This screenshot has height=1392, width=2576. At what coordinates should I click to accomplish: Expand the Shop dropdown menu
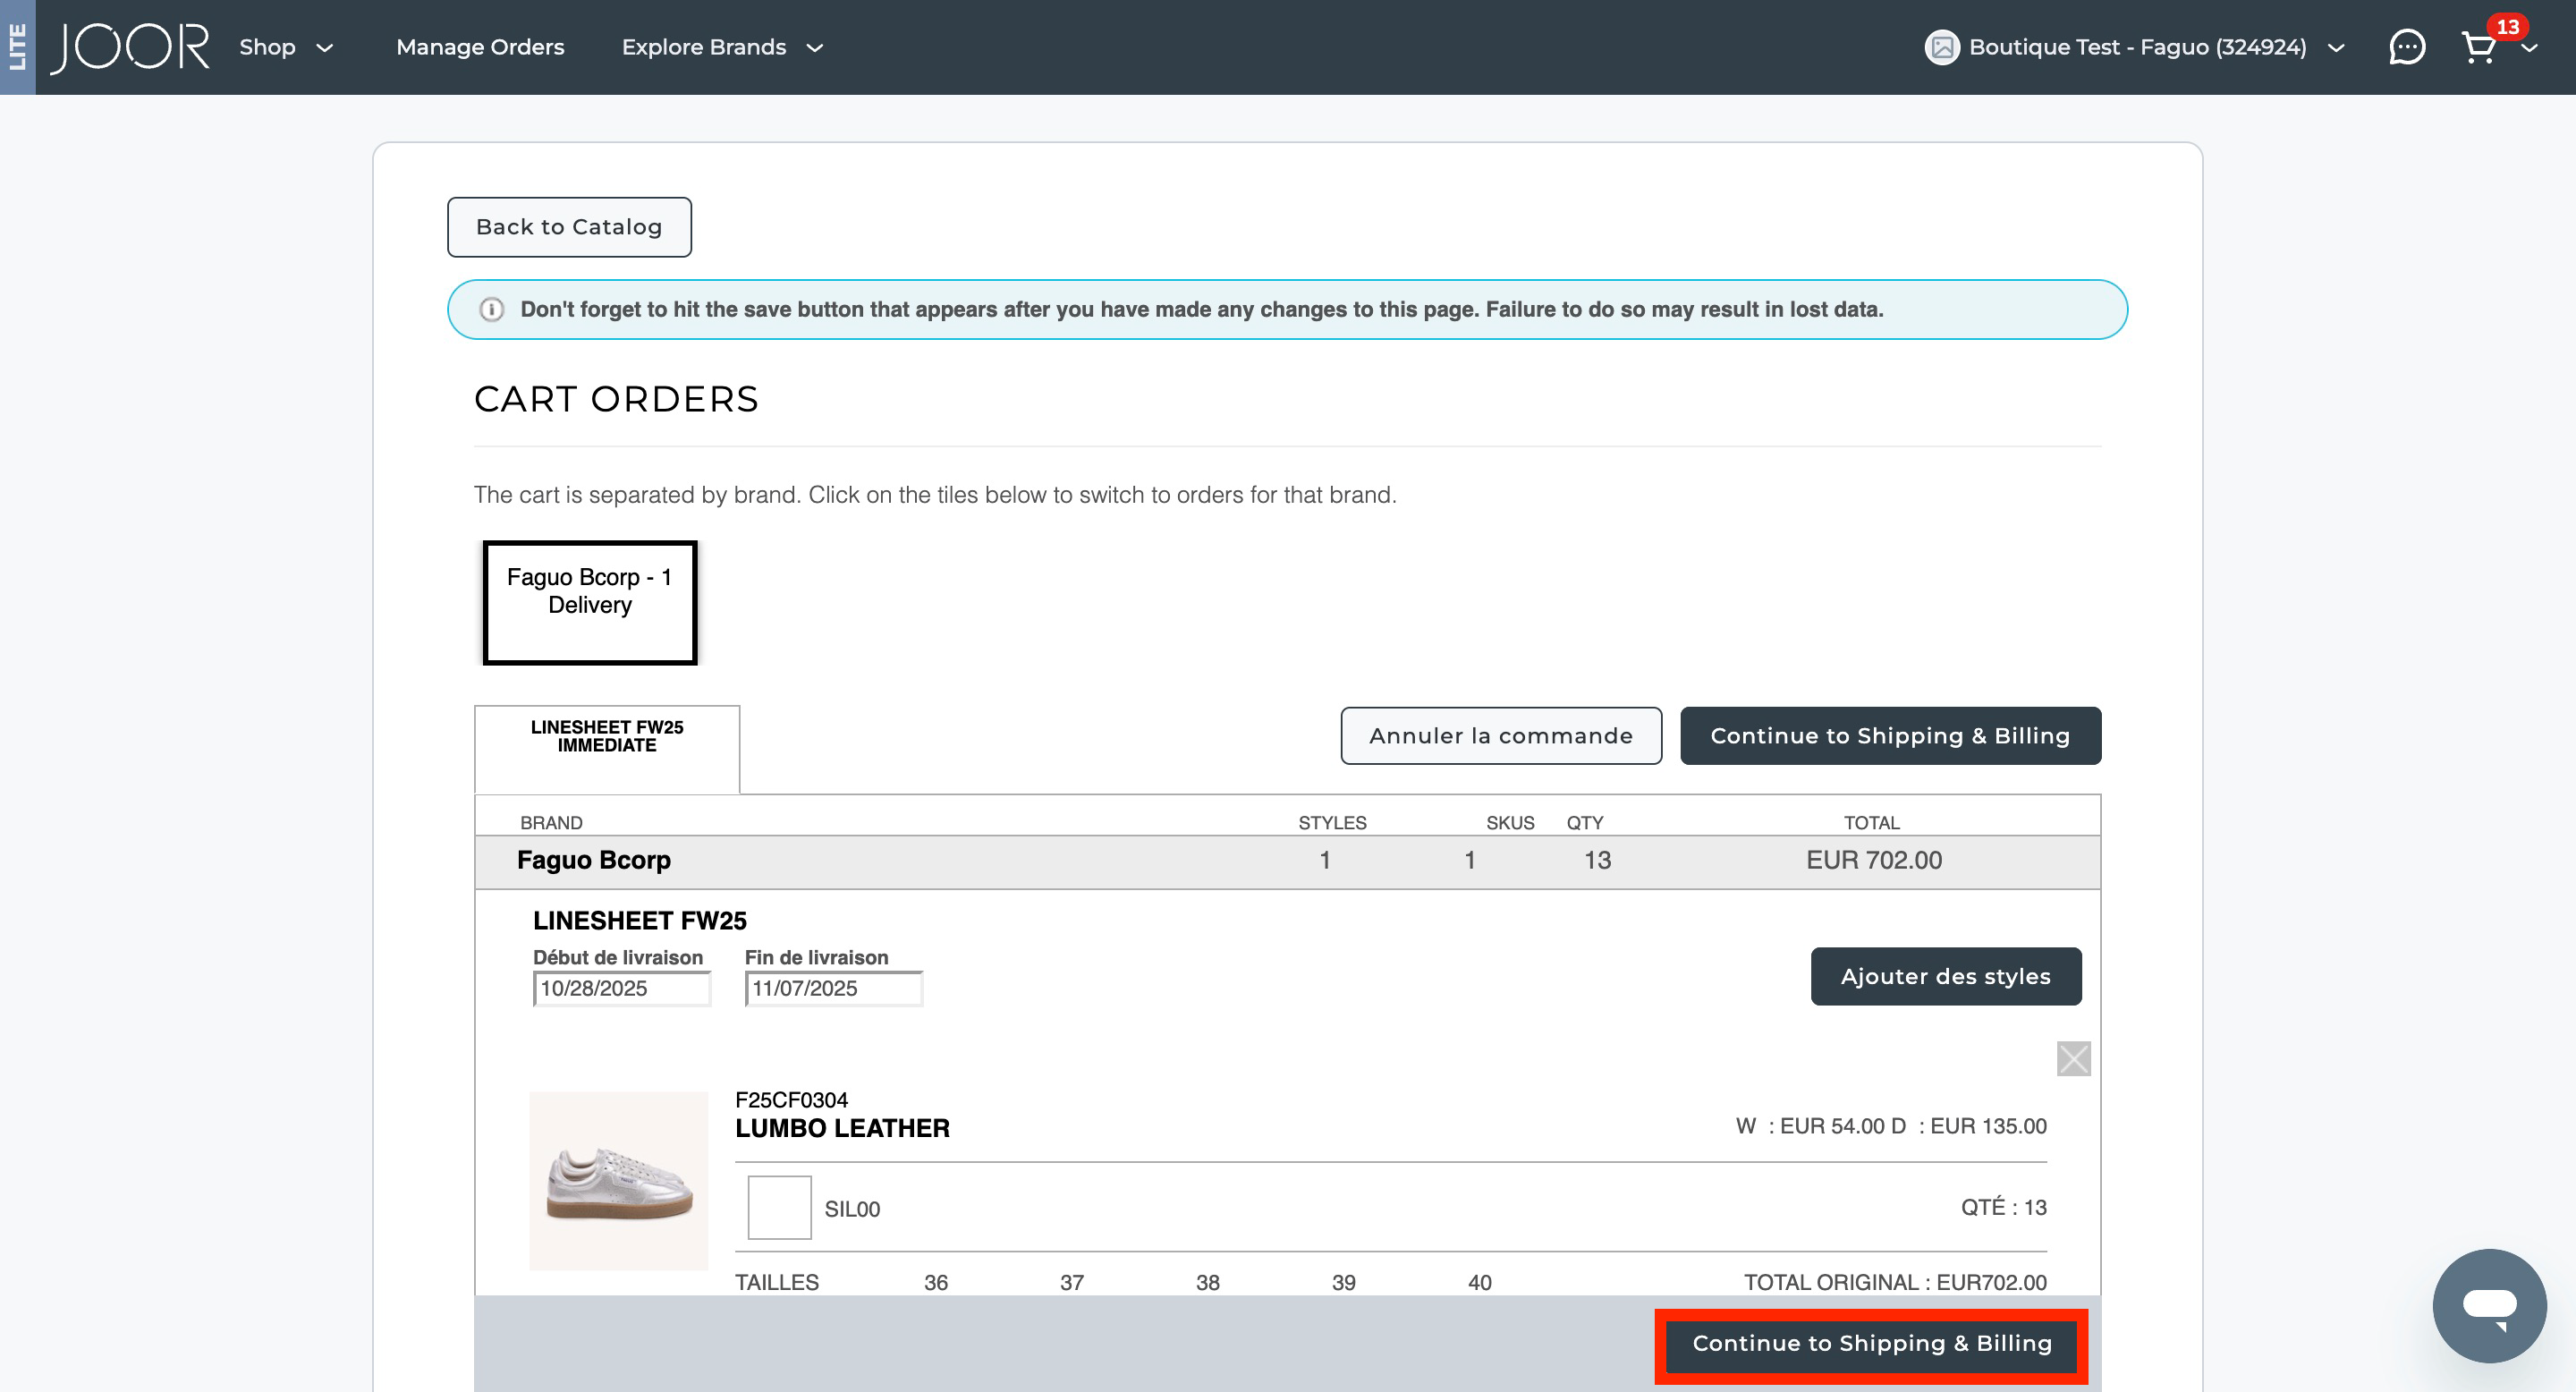click(286, 47)
